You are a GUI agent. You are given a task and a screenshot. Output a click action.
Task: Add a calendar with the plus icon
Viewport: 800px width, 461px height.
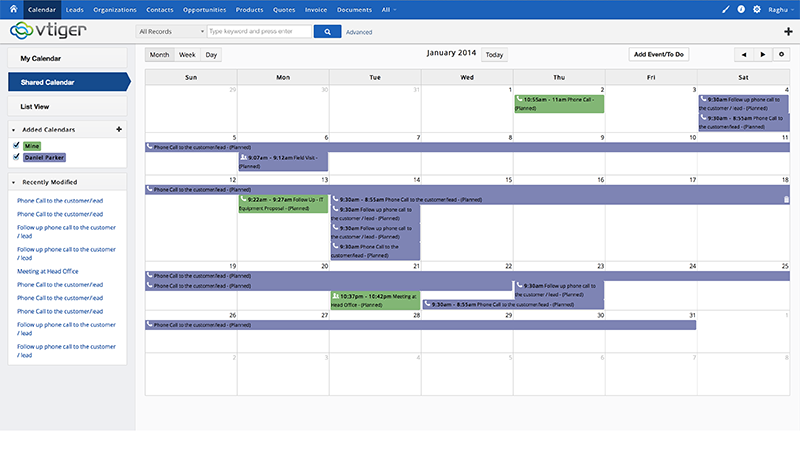click(x=119, y=130)
